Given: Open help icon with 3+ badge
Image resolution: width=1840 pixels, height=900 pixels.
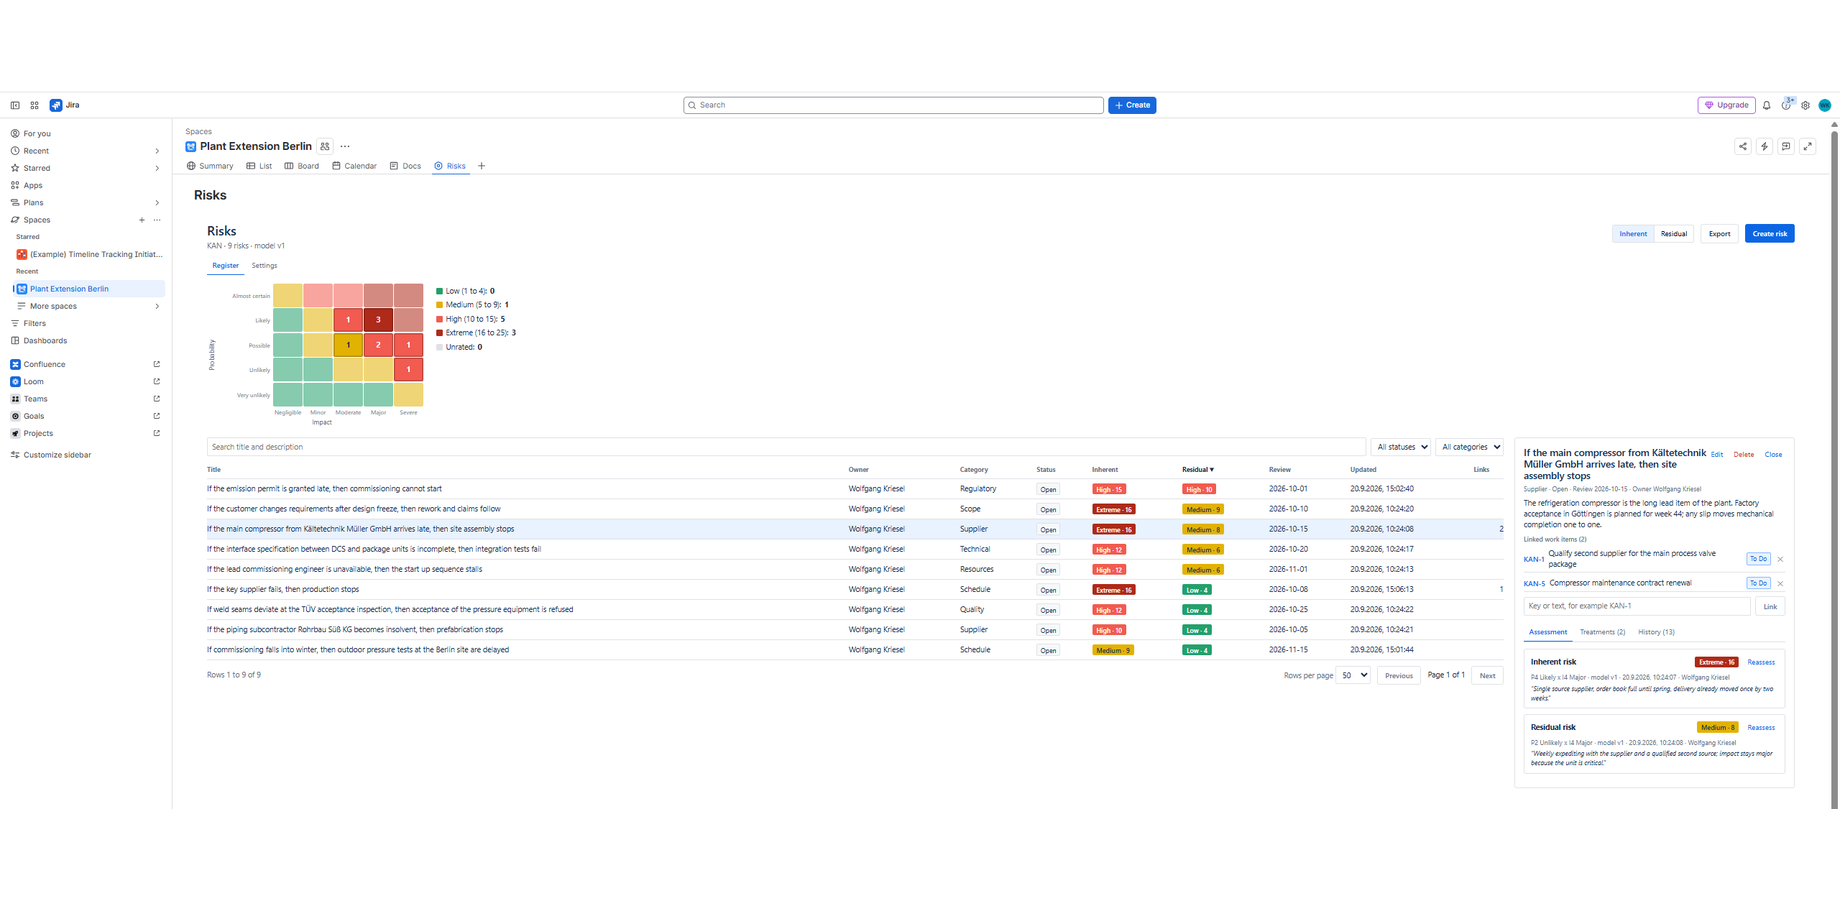Looking at the screenshot, I should pos(1787,105).
